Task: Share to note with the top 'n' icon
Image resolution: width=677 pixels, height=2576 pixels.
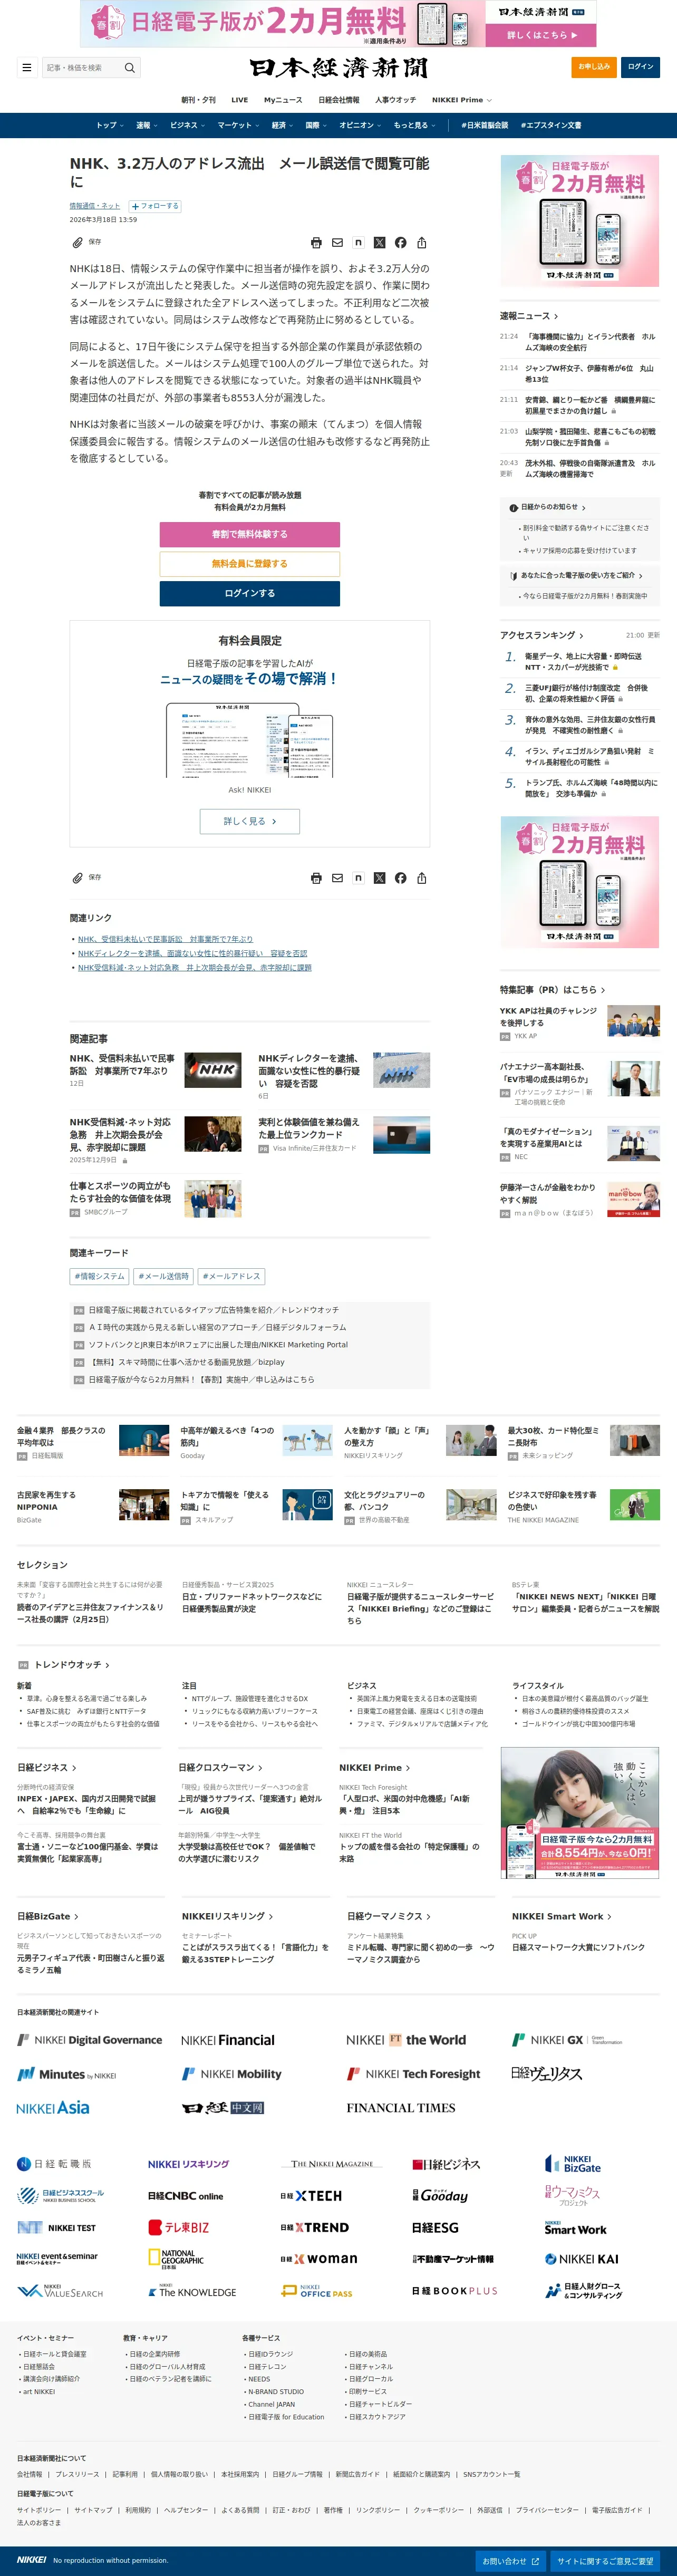Action: 358,243
